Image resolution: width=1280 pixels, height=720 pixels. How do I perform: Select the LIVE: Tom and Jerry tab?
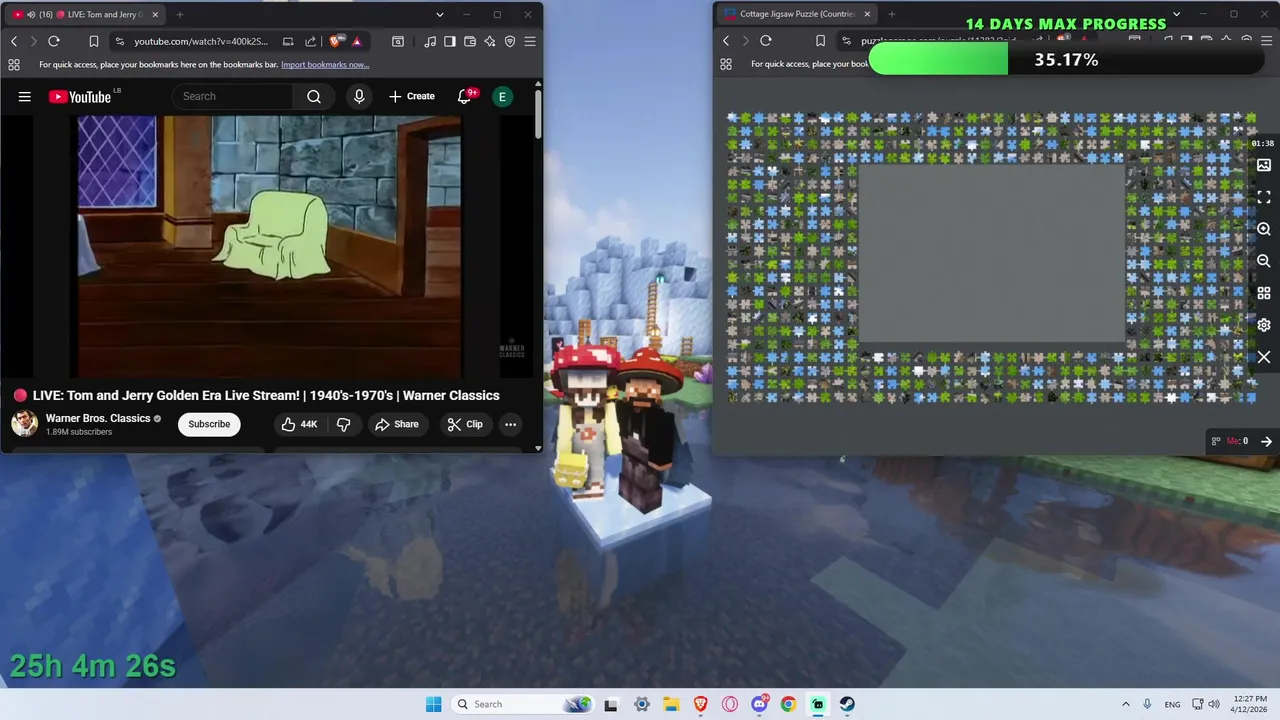(85, 14)
